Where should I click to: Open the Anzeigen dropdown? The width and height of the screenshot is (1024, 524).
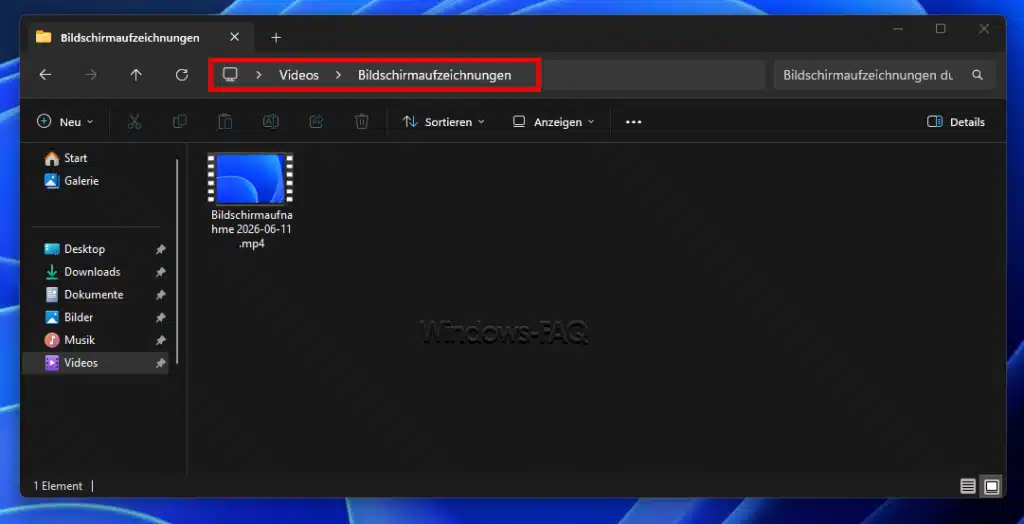point(554,122)
